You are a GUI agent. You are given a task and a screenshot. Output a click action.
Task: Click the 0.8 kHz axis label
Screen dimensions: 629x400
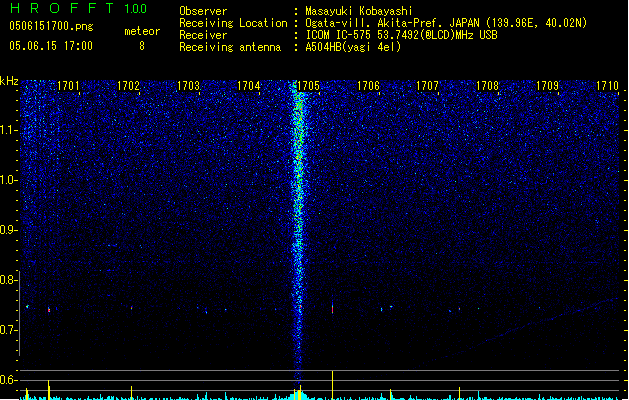(x=8, y=280)
